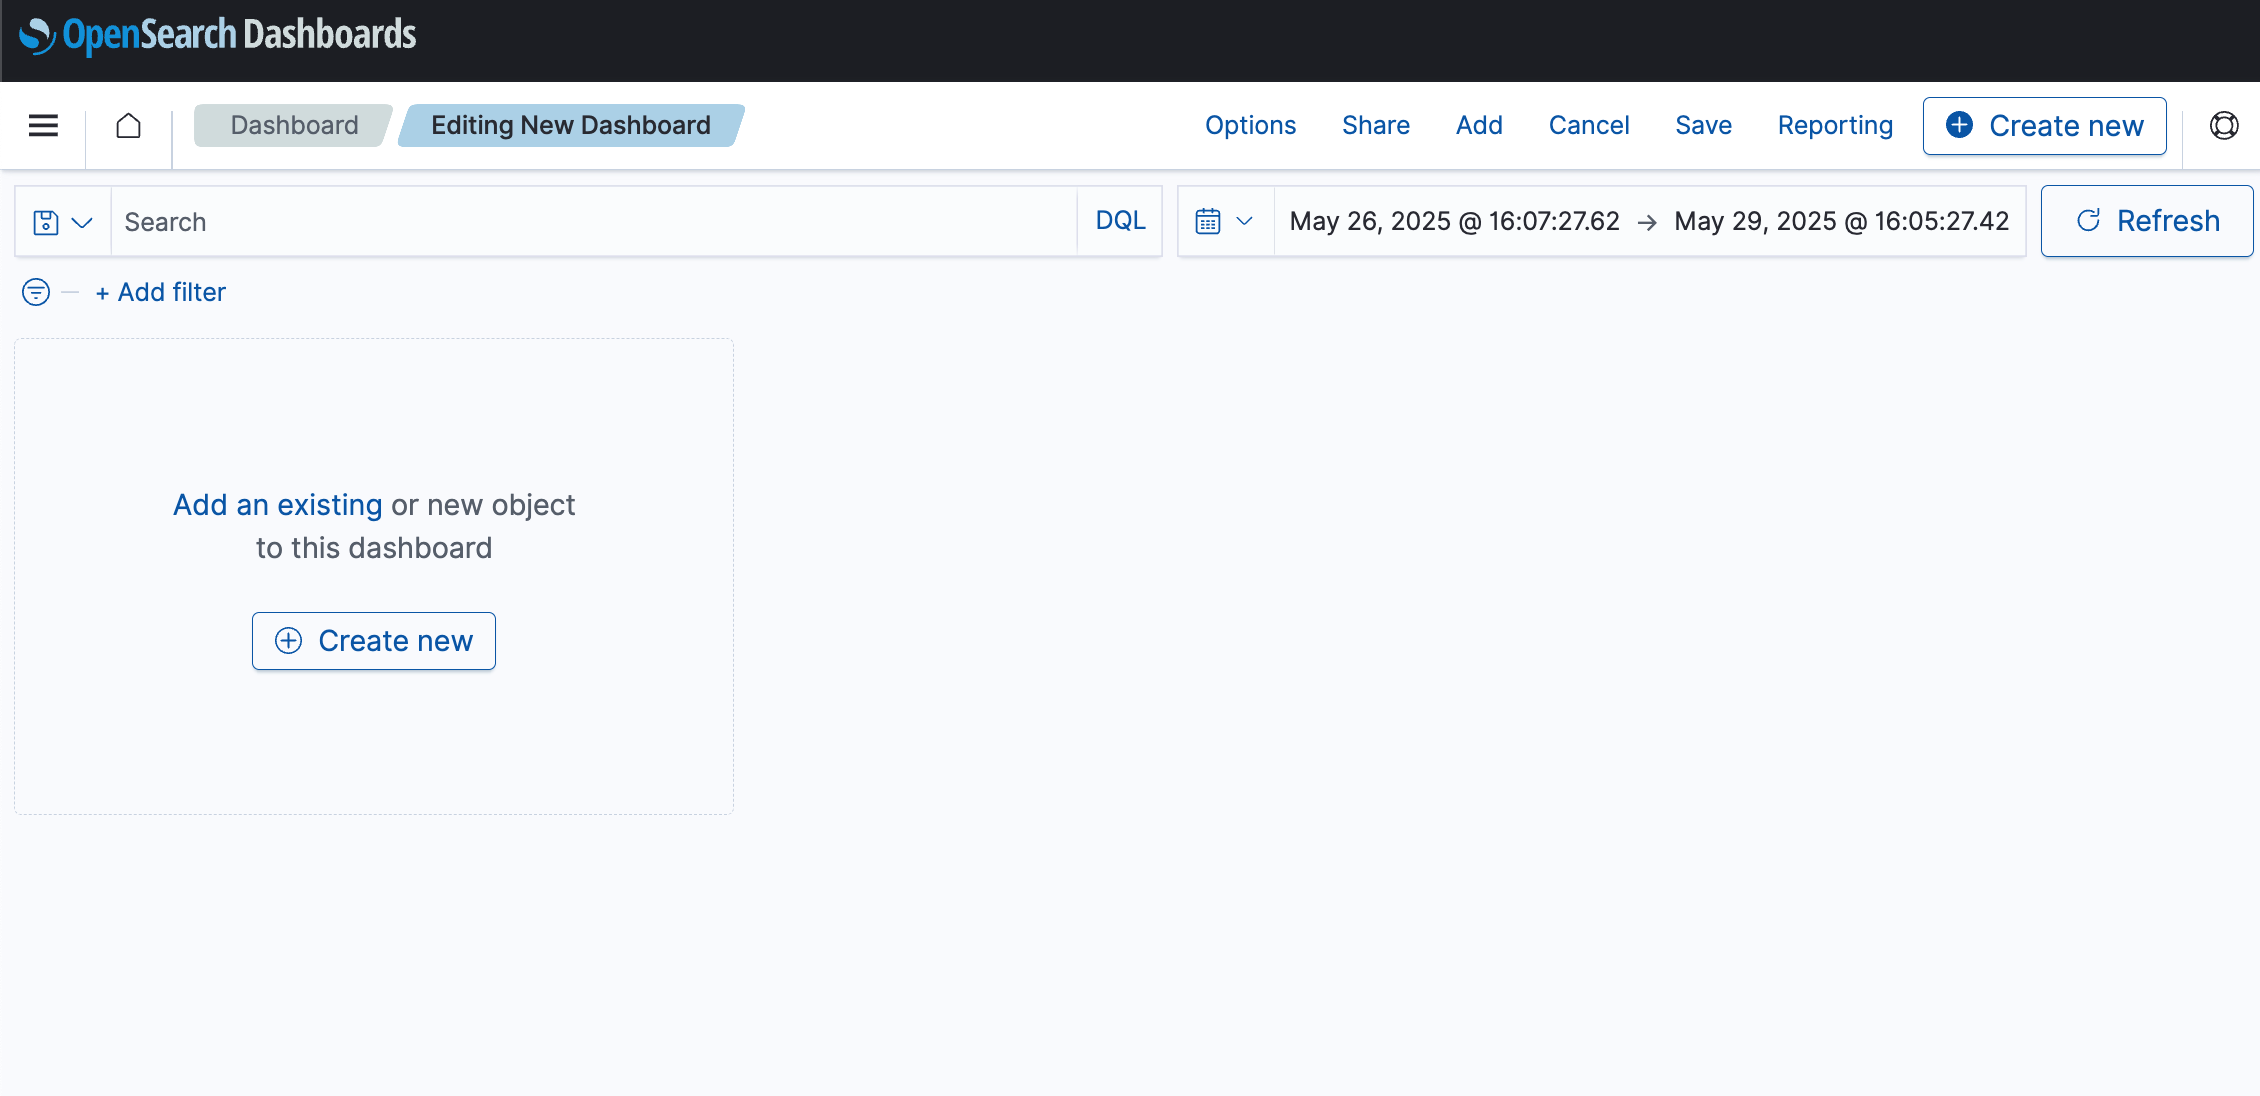Image resolution: width=2260 pixels, height=1096 pixels.
Task: Open the Options menu item
Action: click(x=1250, y=125)
